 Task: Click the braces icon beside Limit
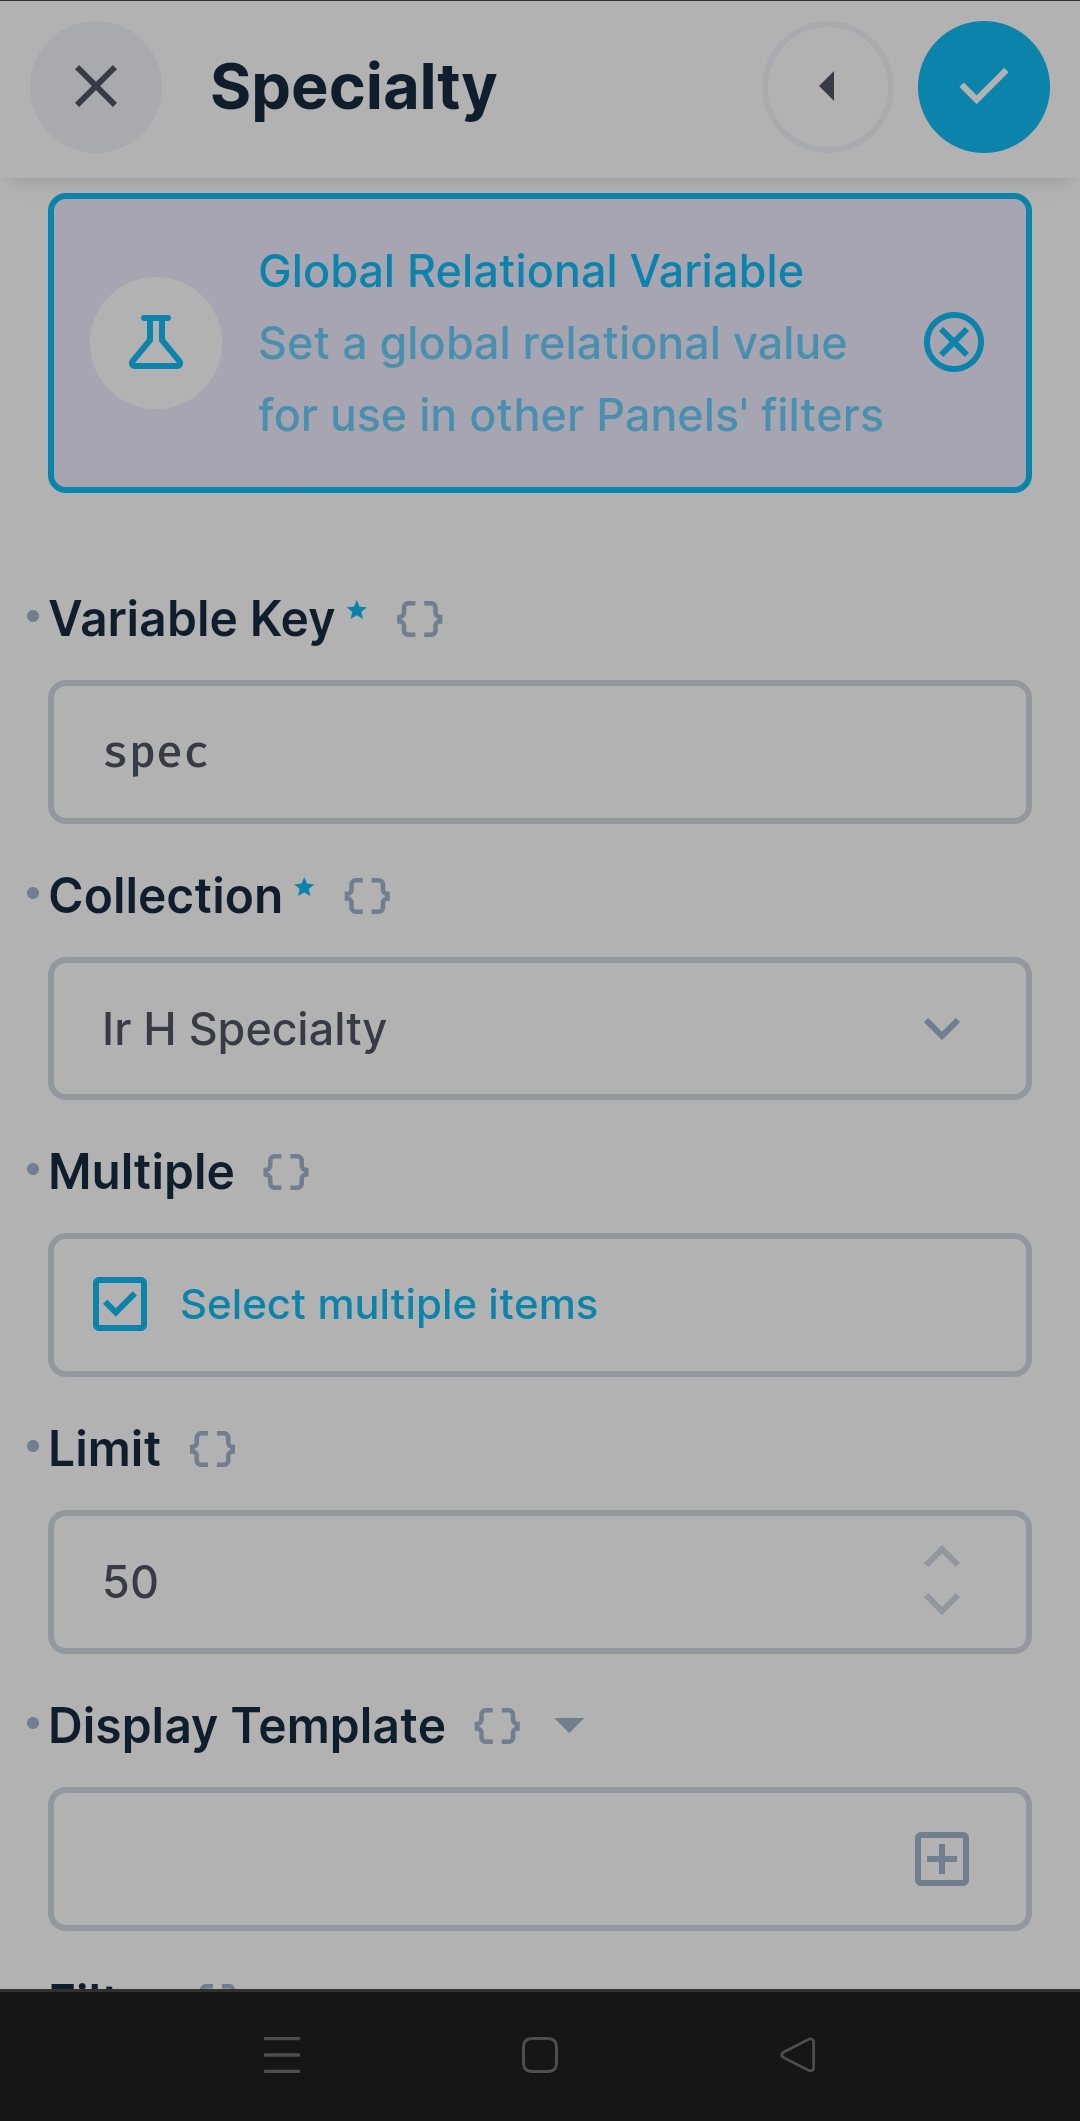click(211, 1447)
